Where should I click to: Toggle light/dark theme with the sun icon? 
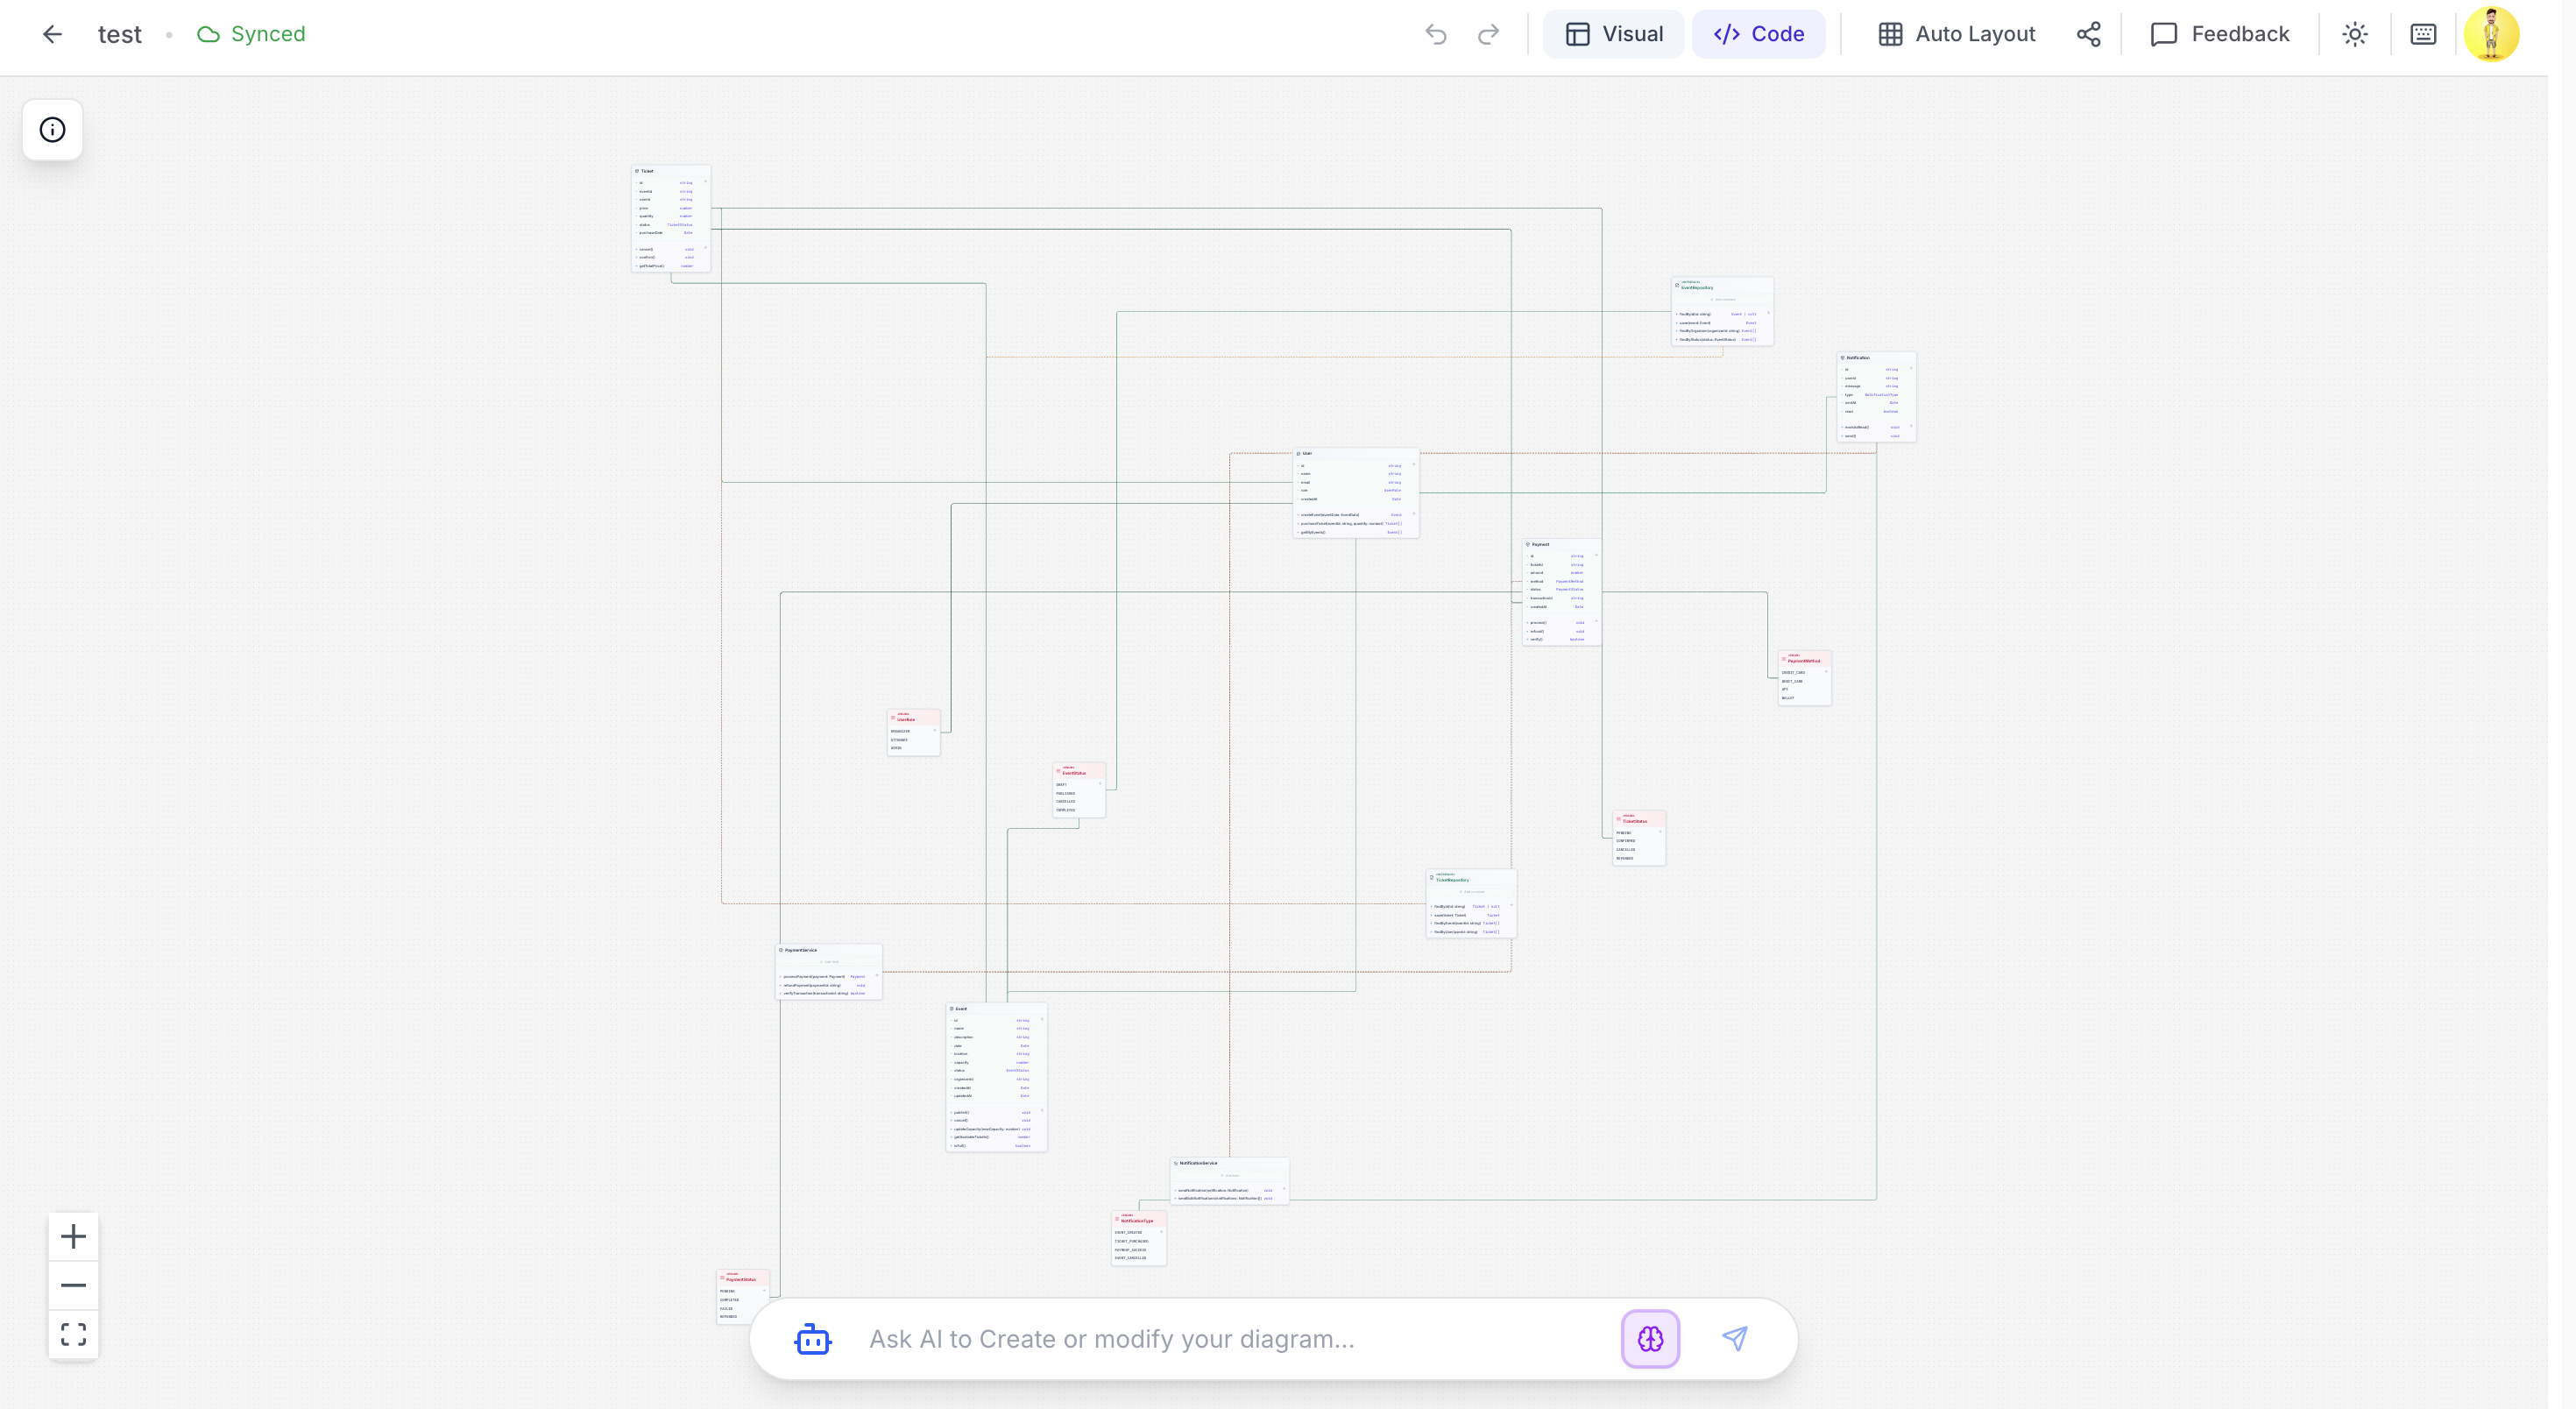[x=2355, y=33]
